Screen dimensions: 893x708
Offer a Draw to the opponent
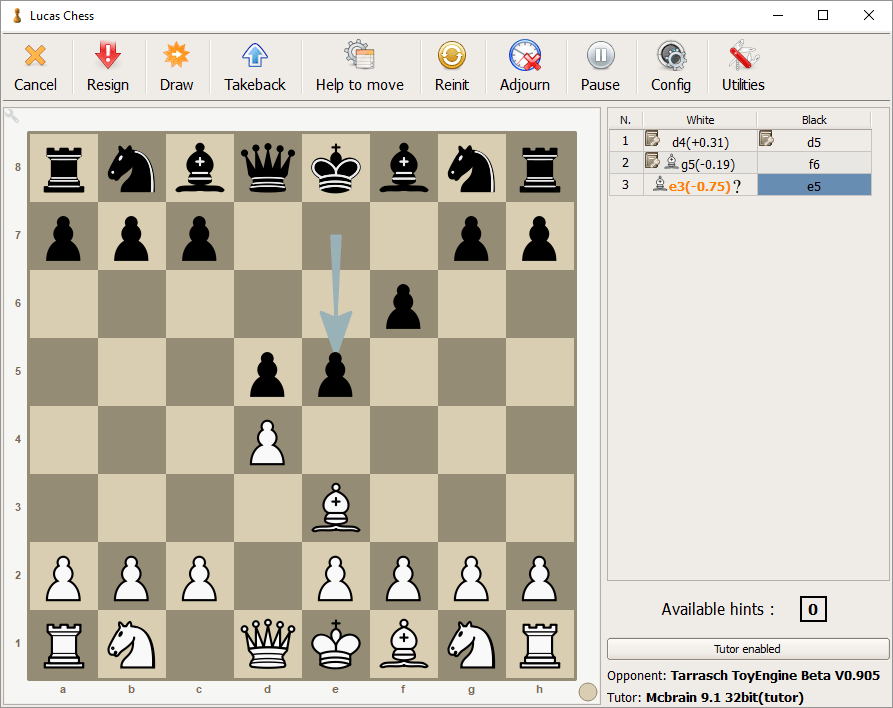tap(176, 67)
